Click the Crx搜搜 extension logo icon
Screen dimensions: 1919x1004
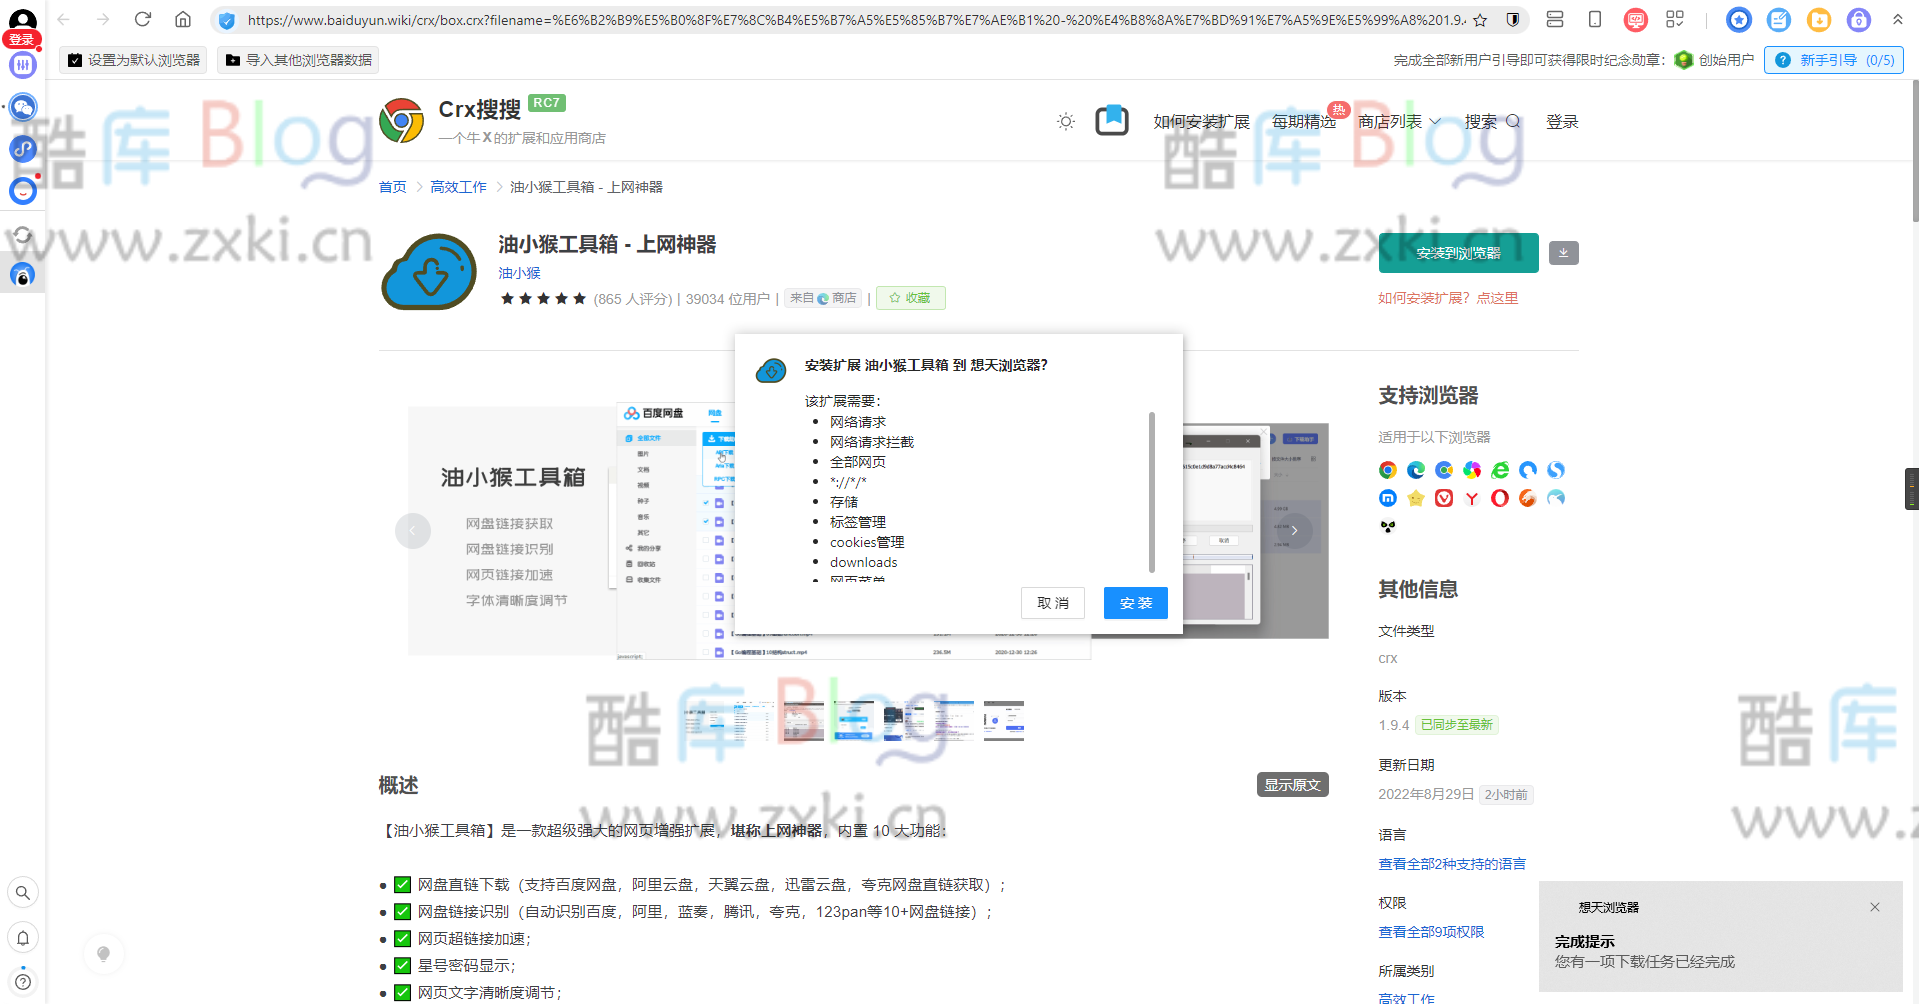click(x=403, y=120)
